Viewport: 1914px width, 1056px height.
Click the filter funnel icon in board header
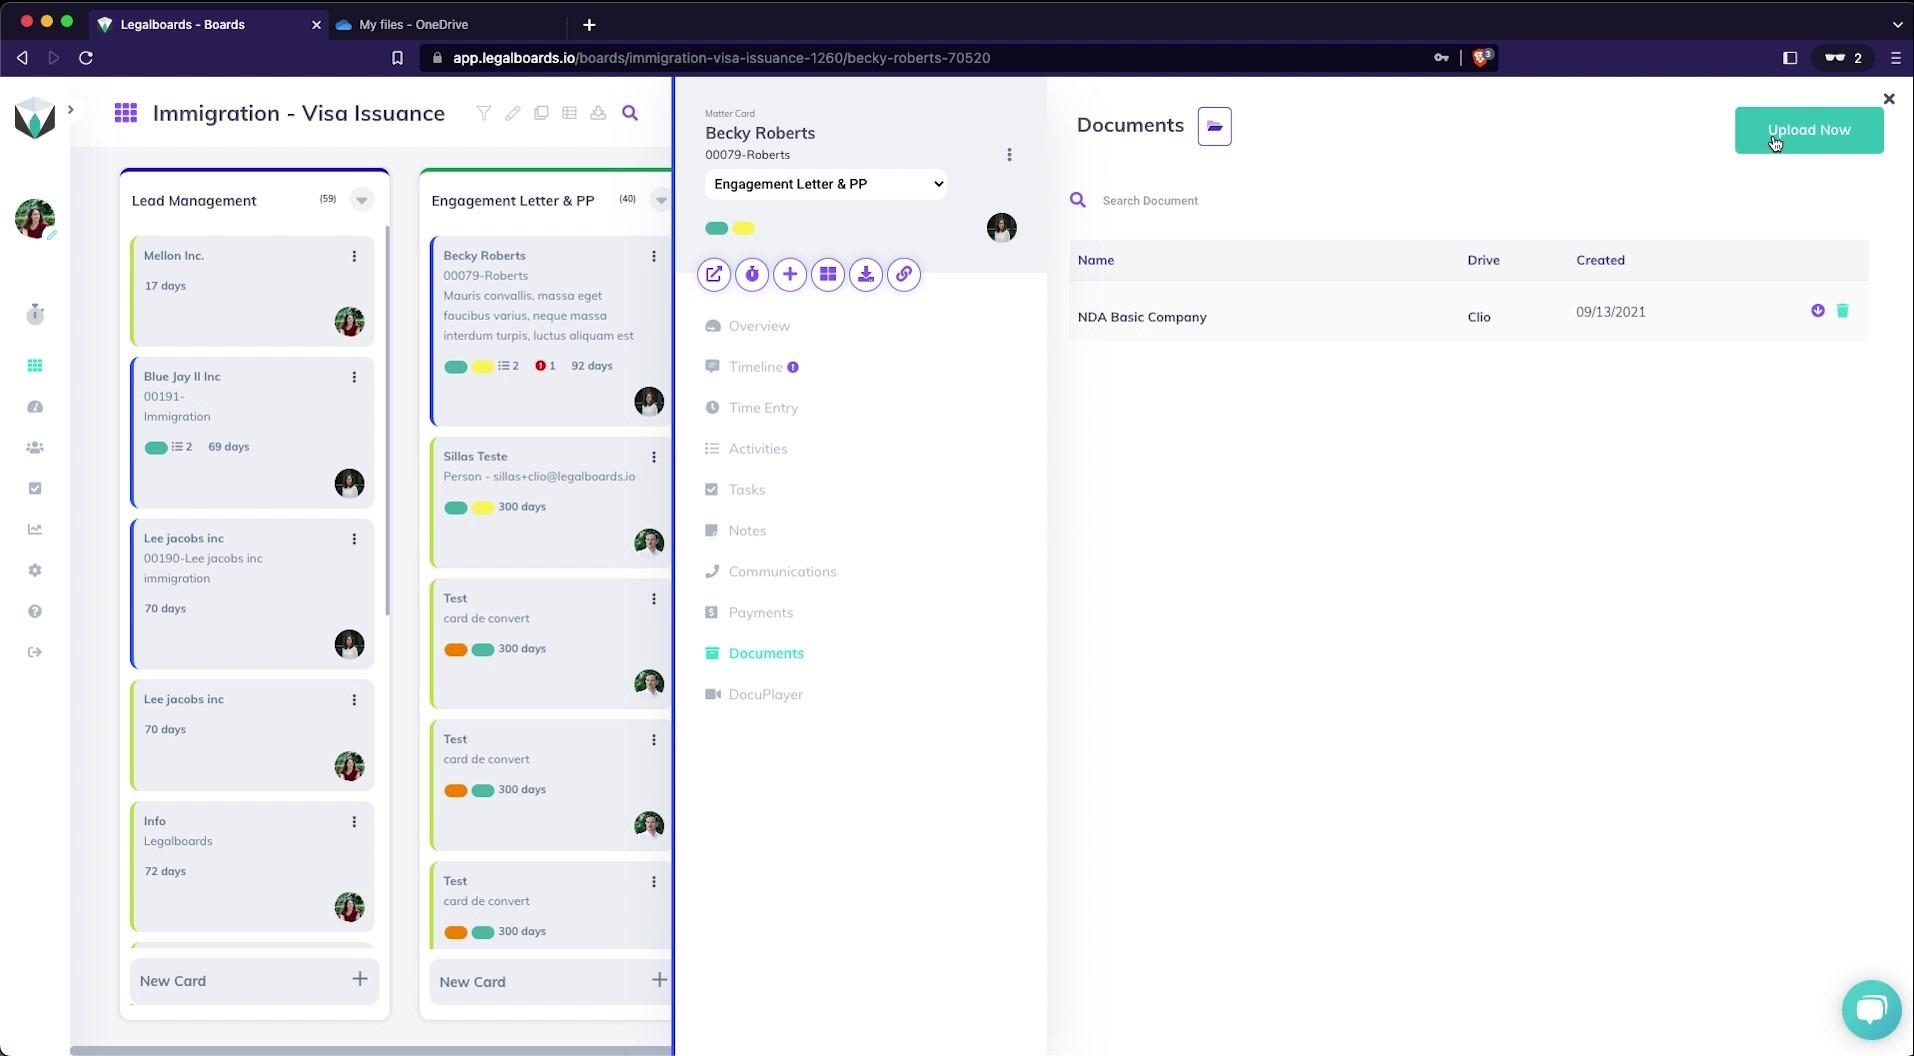point(484,113)
